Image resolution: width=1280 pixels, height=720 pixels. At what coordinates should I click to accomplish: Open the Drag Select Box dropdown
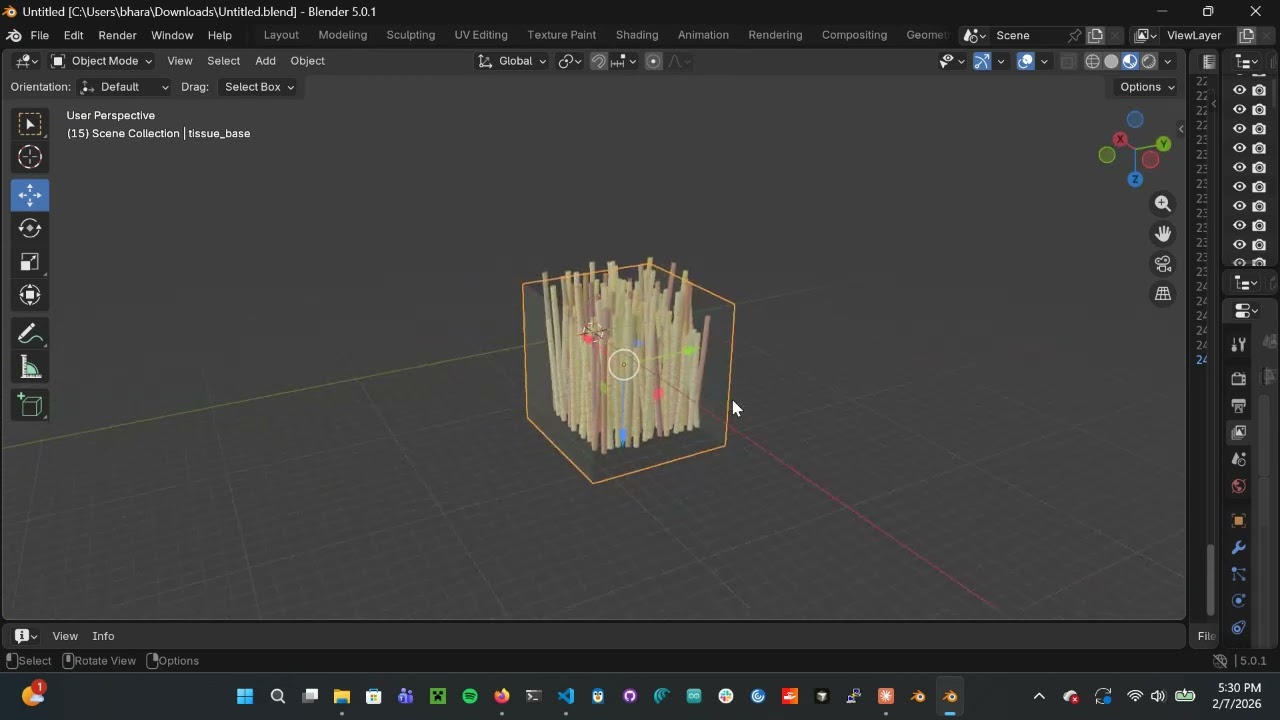tap(258, 87)
